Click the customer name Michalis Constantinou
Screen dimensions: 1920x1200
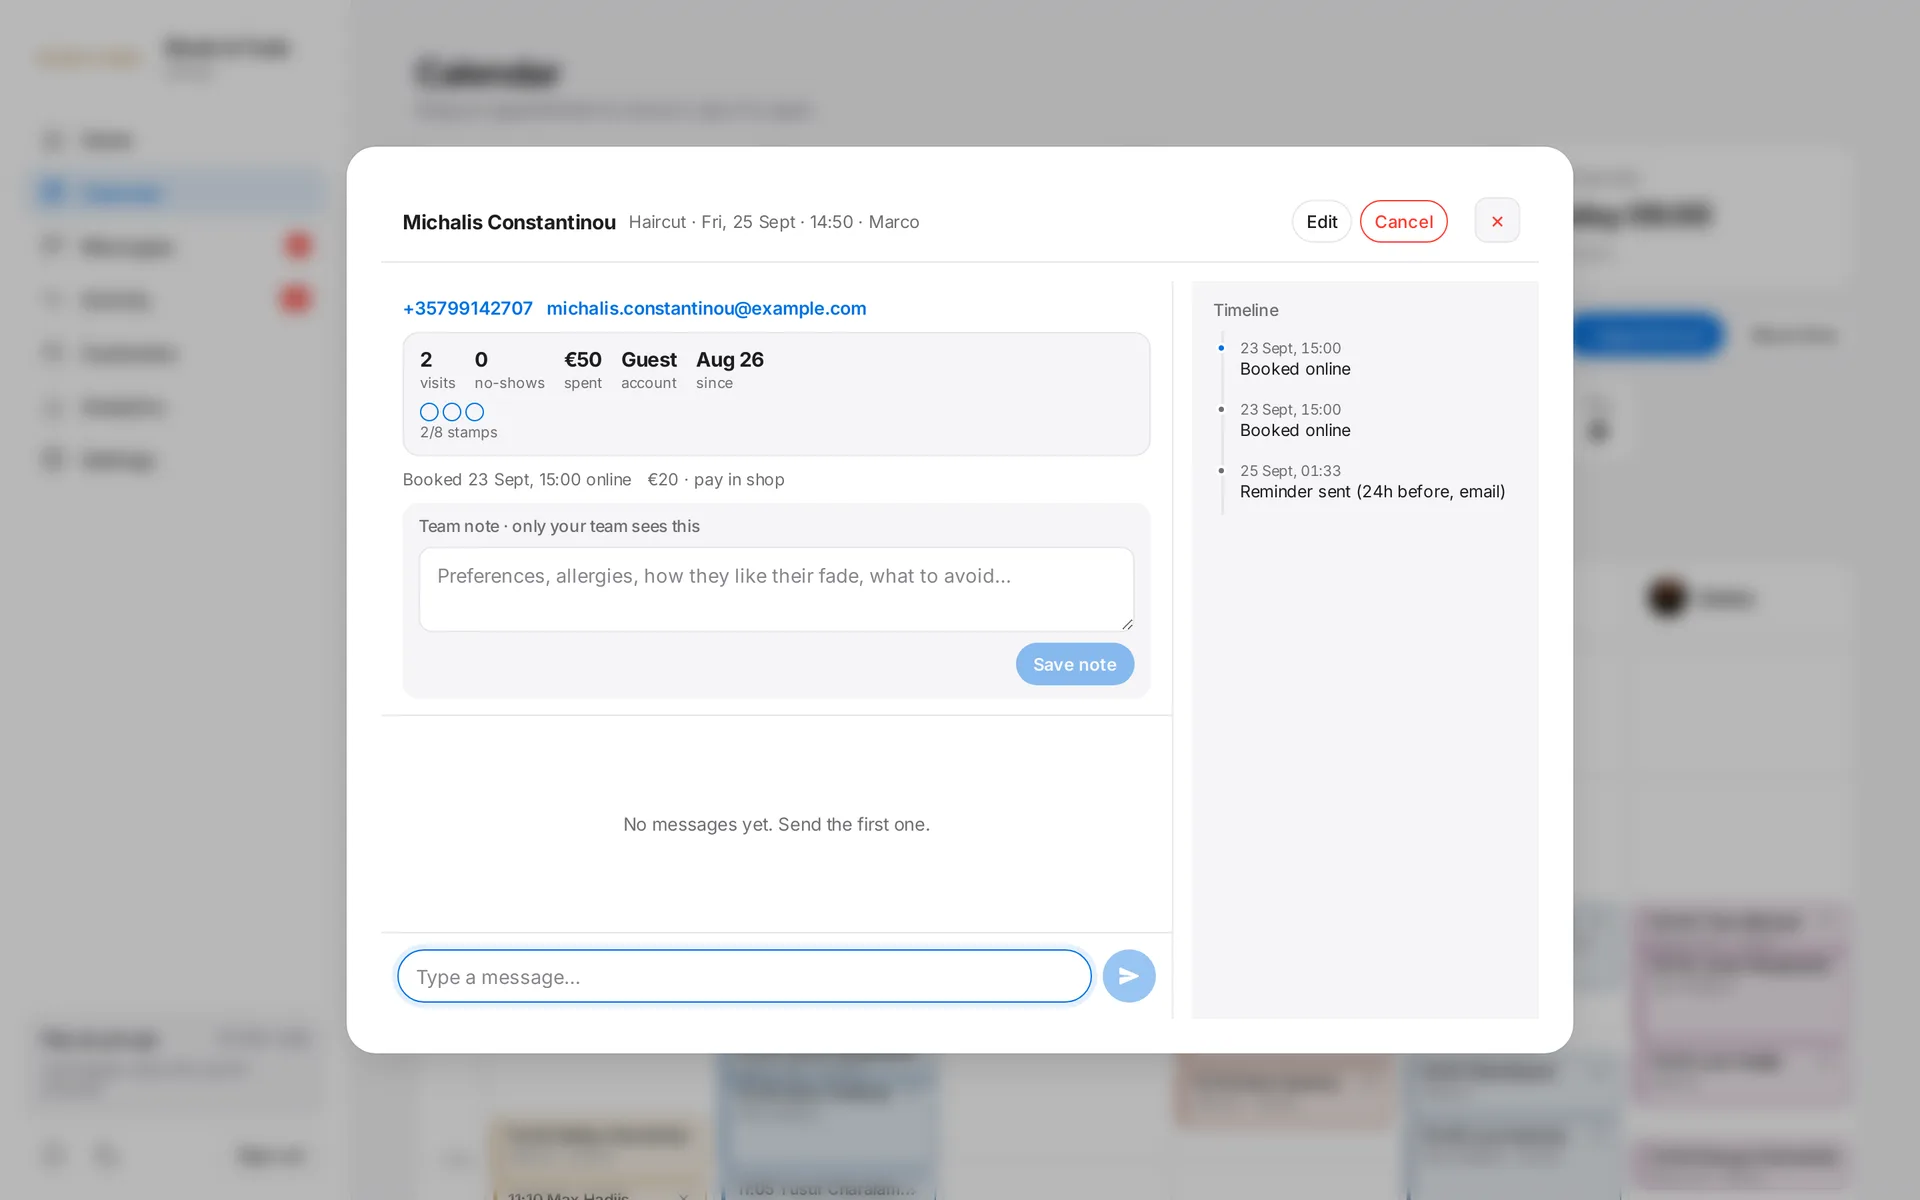(509, 222)
